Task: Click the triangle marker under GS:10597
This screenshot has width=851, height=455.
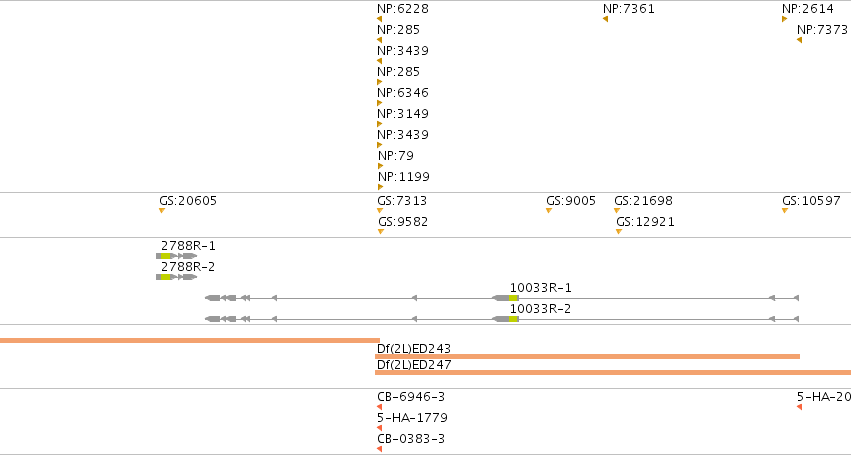Action: (785, 211)
